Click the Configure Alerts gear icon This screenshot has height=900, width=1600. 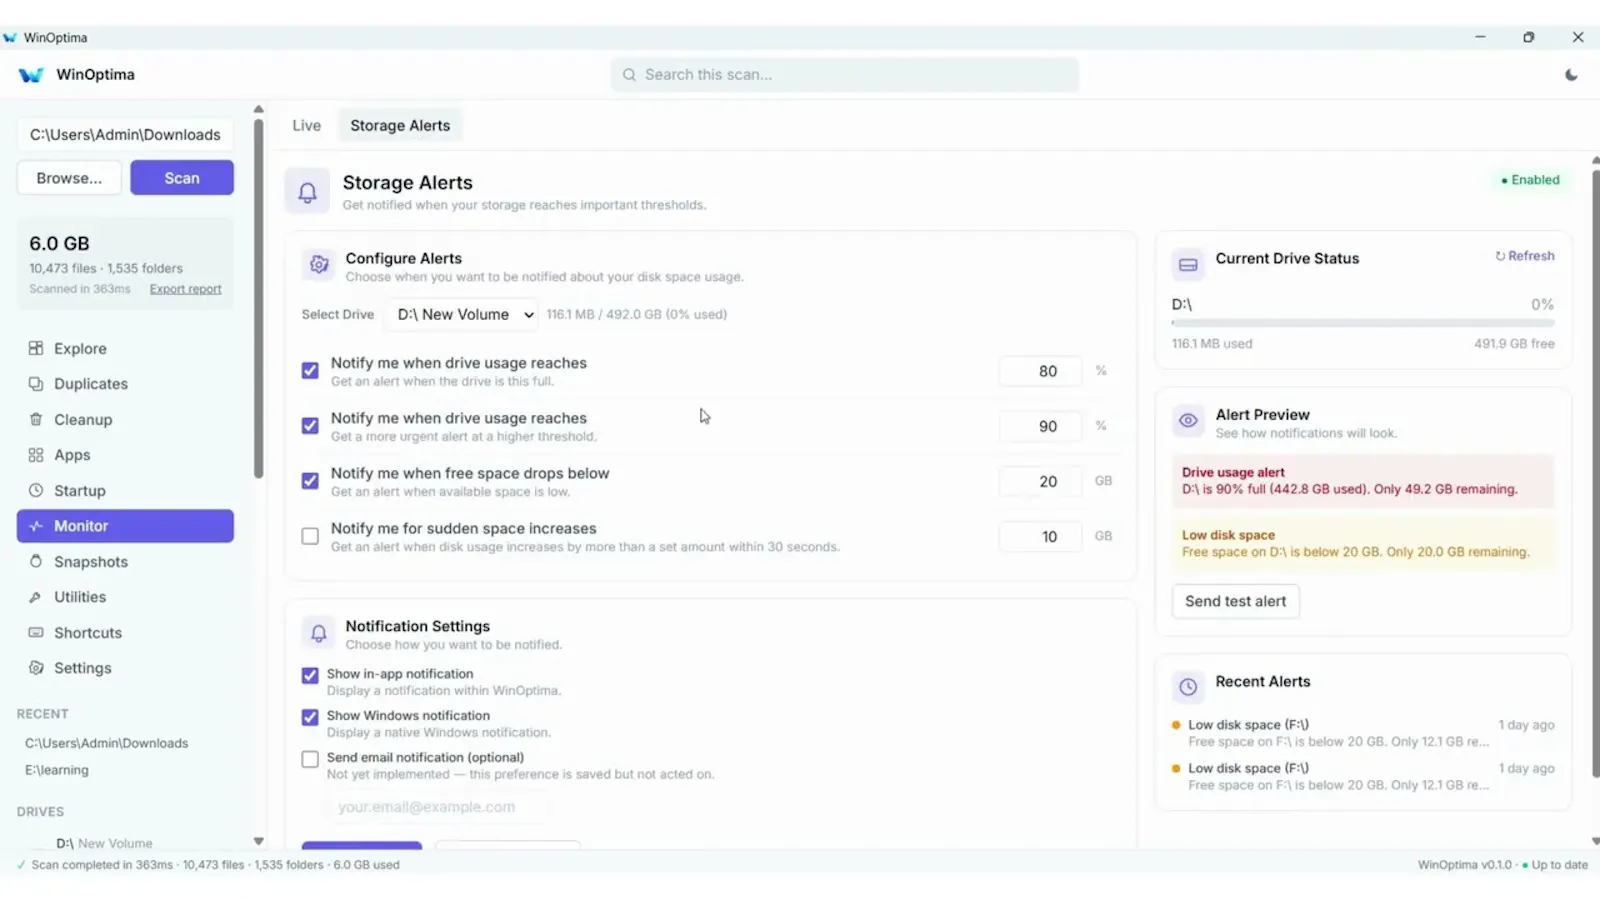coord(319,265)
